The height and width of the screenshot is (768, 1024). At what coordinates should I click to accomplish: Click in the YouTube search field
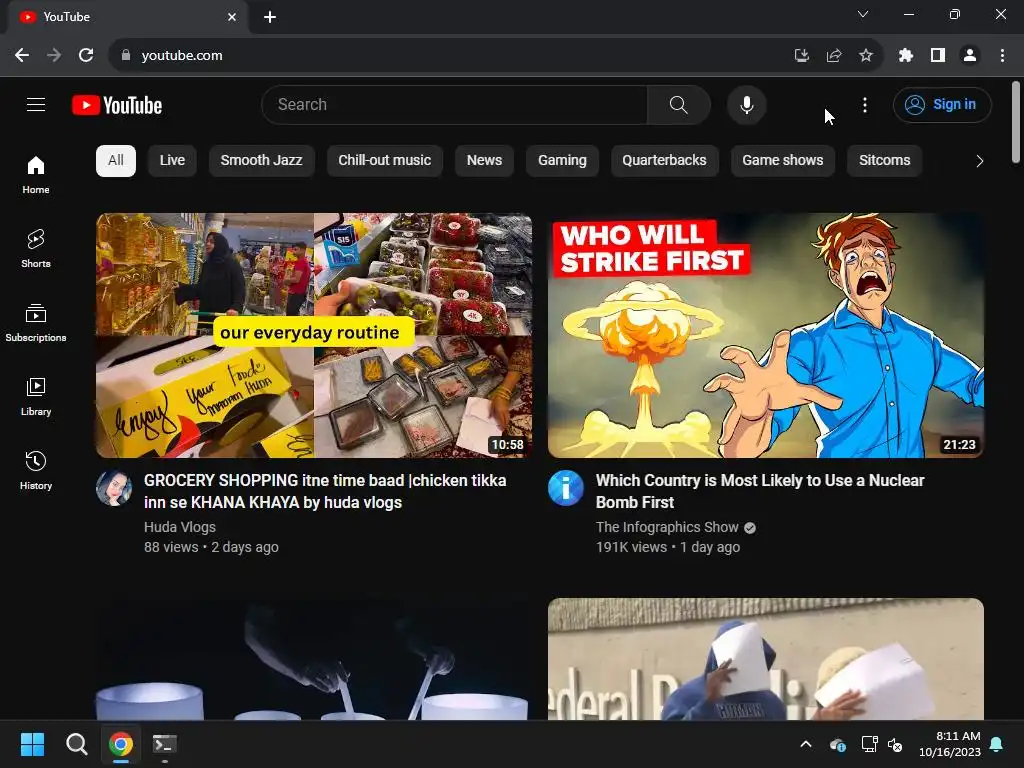pos(455,104)
